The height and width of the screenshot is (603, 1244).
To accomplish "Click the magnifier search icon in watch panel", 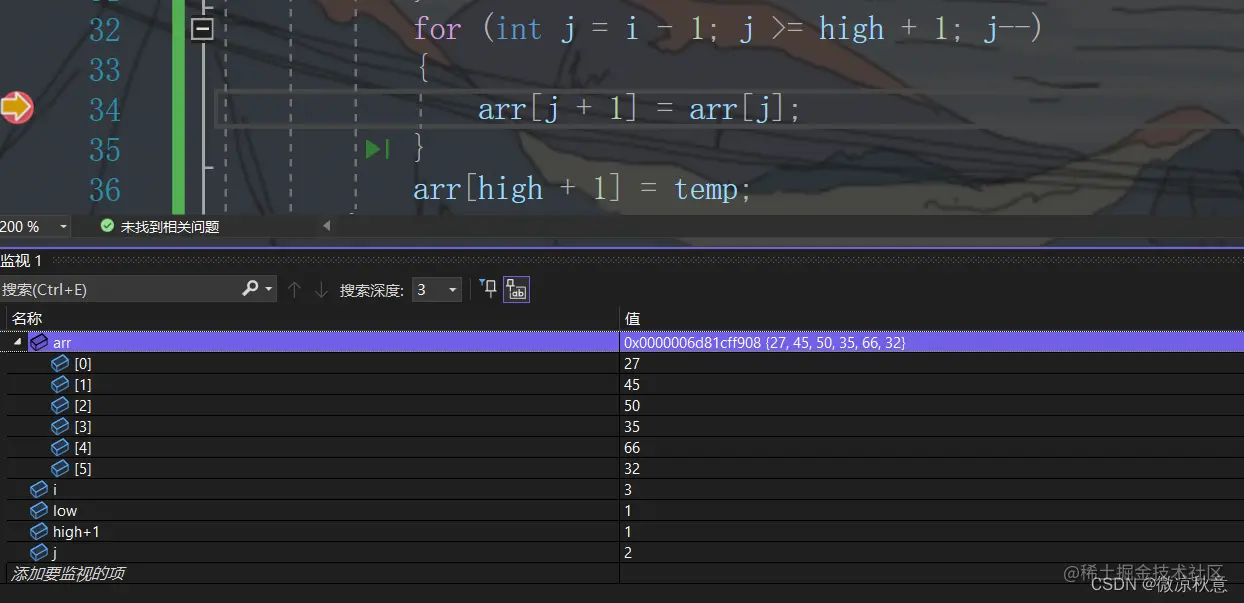I will 250,289.
